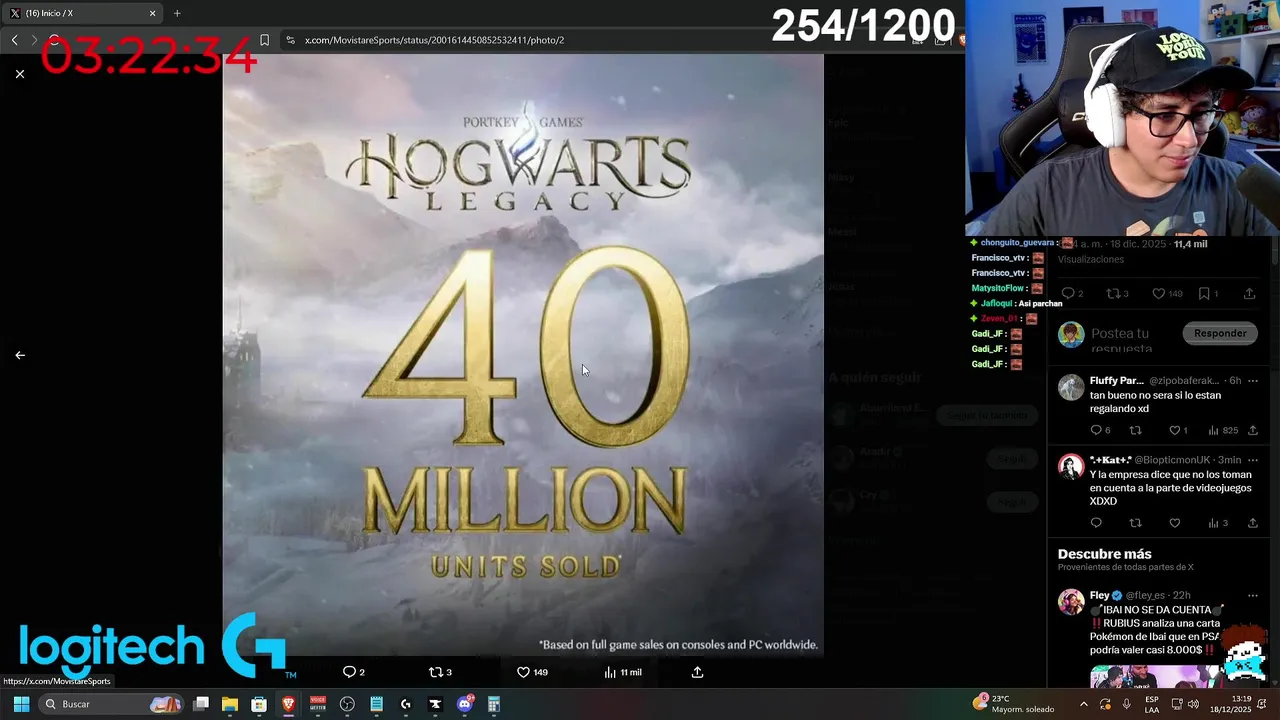This screenshot has height=720, width=1280.
Task: Open the Windows Start menu
Action: (x=21, y=704)
